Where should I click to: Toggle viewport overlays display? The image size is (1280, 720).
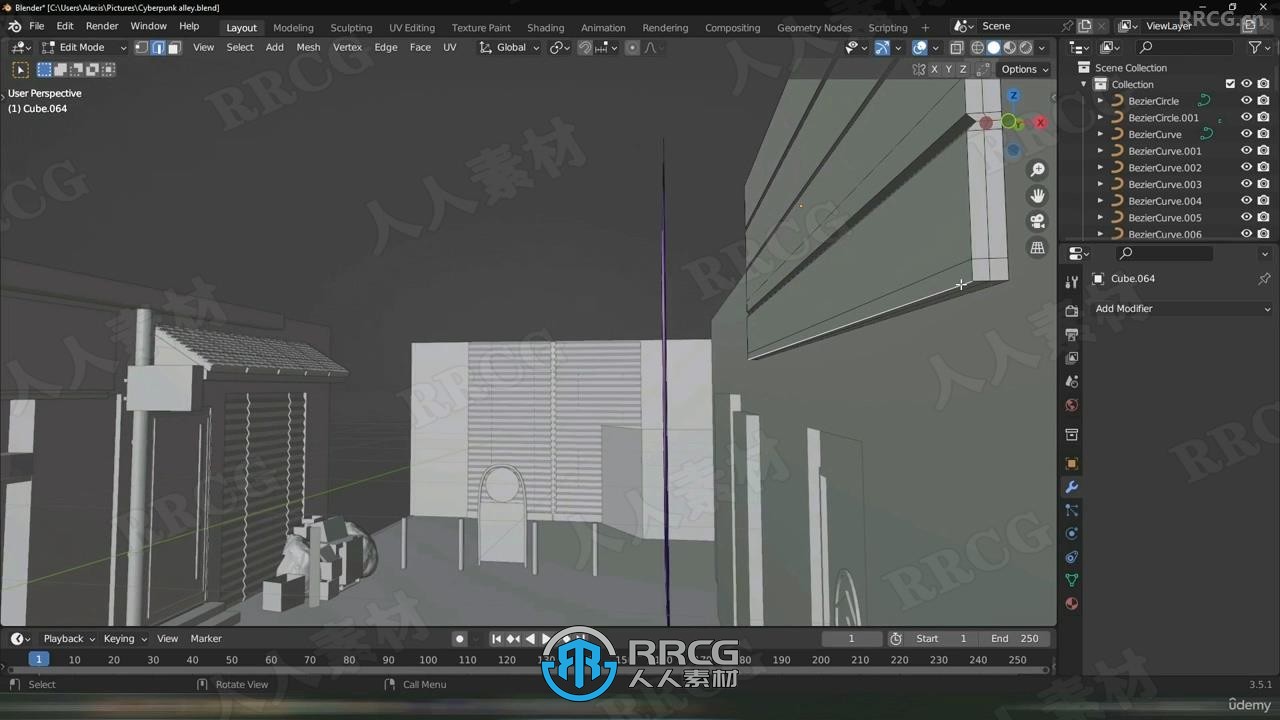(920, 47)
